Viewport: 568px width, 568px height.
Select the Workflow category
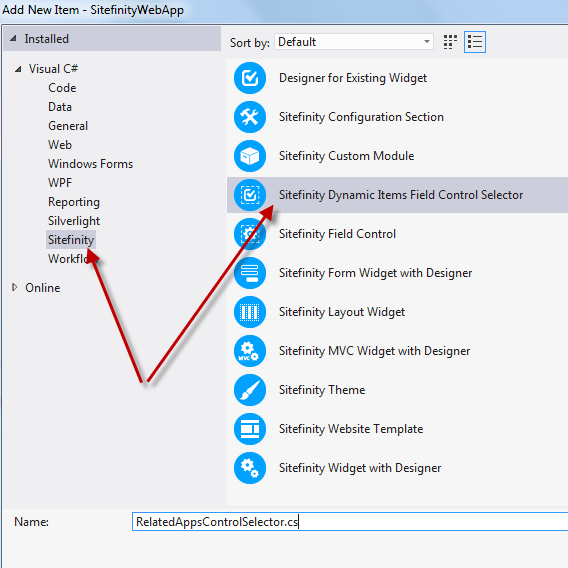pyautogui.click(x=73, y=259)
